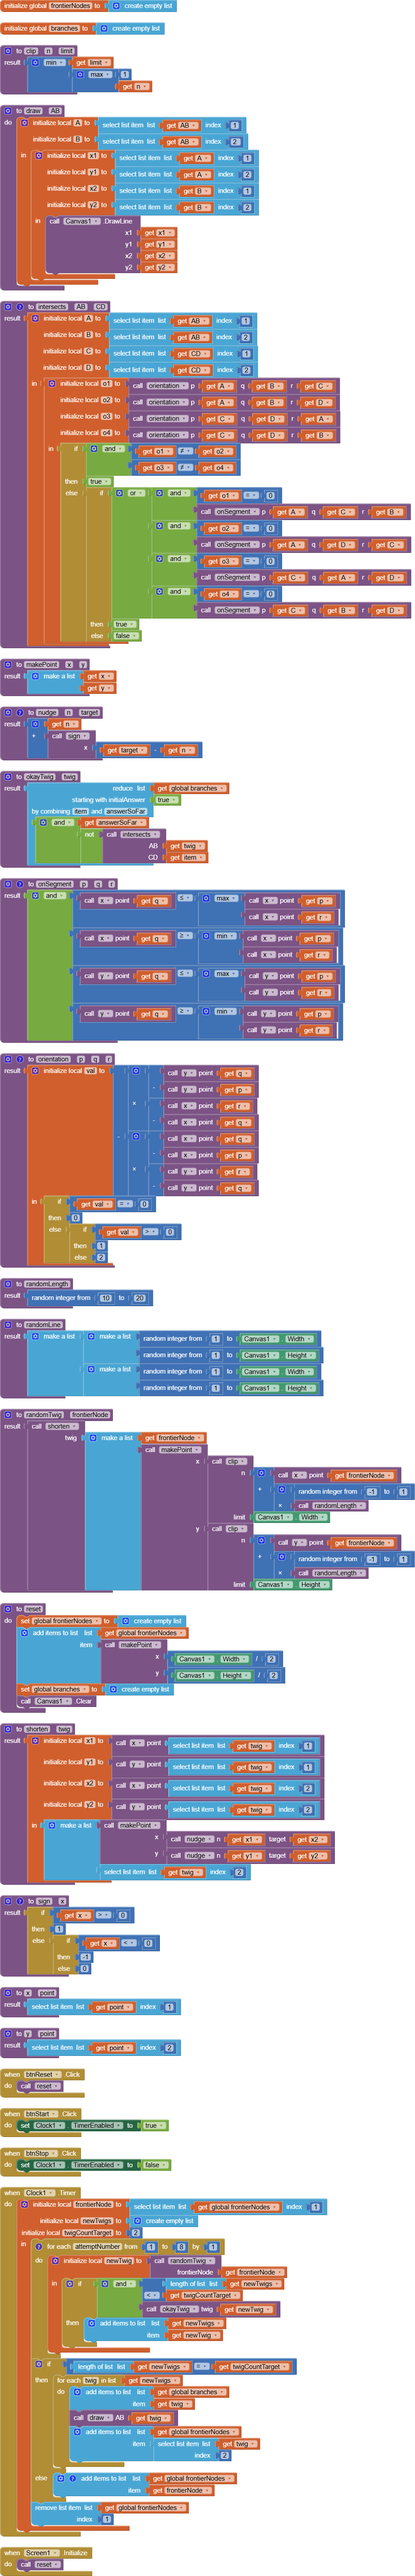The width and height of the screenshot is (415, 2576).
Task: Open mutator gear on okayTwig procedure definition
Action: click(x=8, y=776)
